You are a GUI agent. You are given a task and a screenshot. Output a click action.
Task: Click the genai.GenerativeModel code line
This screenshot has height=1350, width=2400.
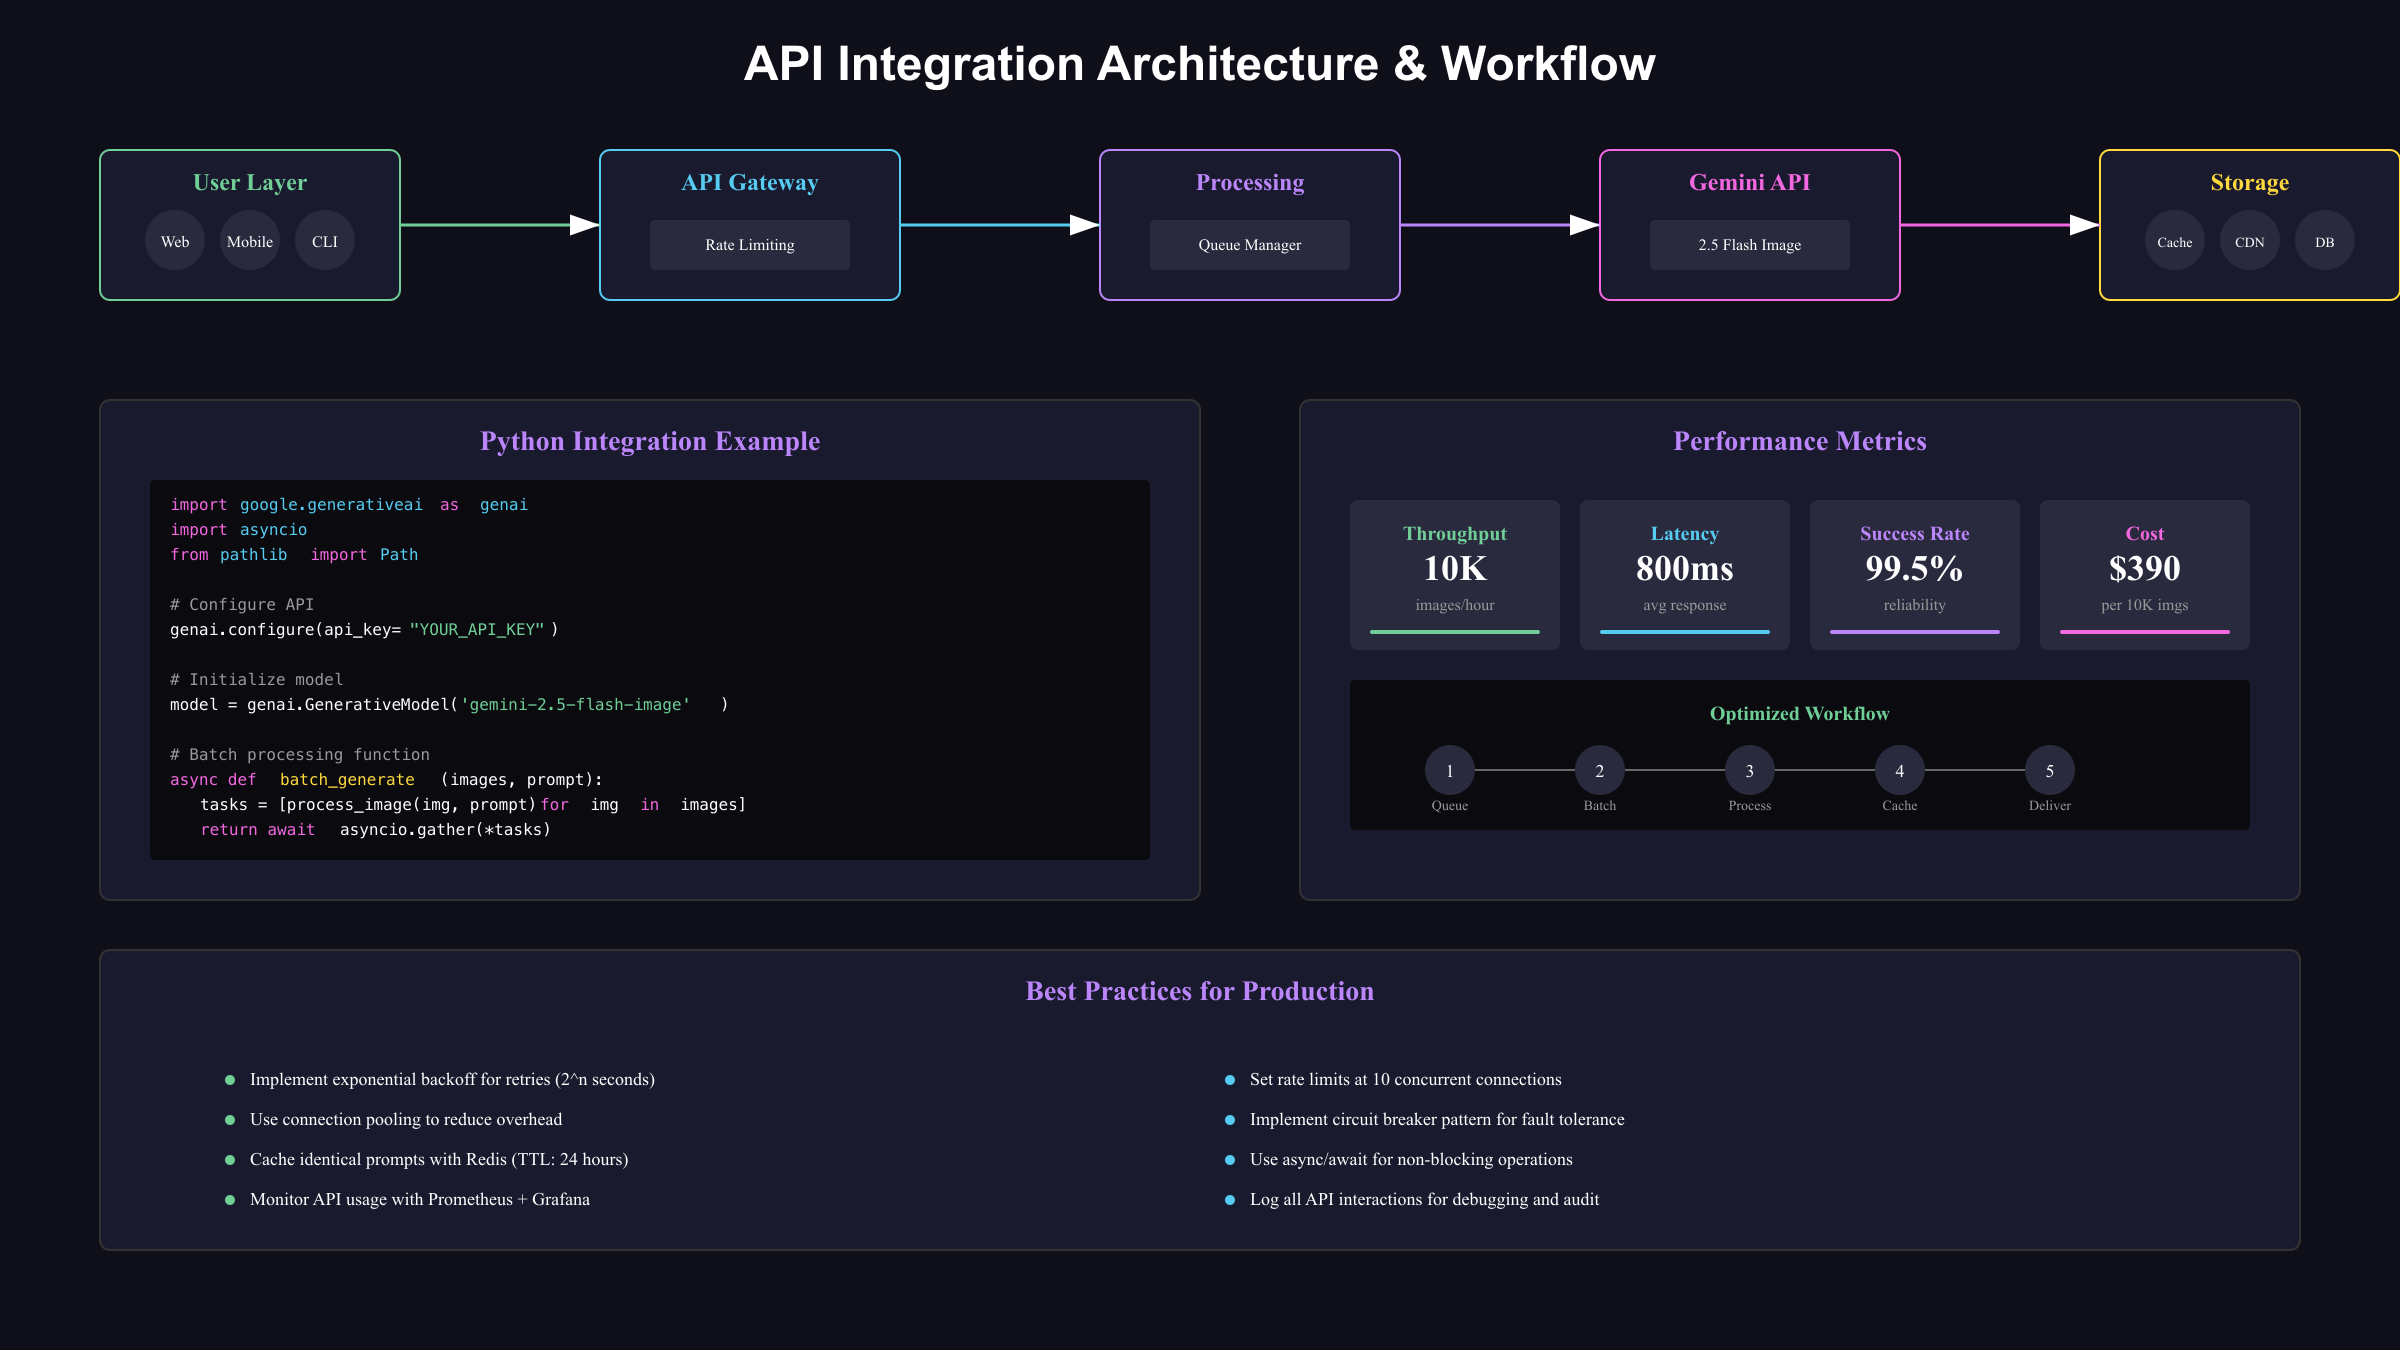449,705
